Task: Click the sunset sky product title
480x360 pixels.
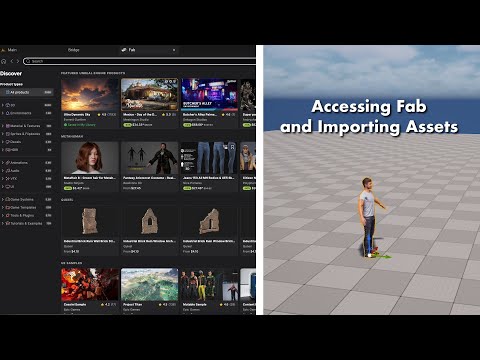Action: pyautogui.click(x=77, y=114)
